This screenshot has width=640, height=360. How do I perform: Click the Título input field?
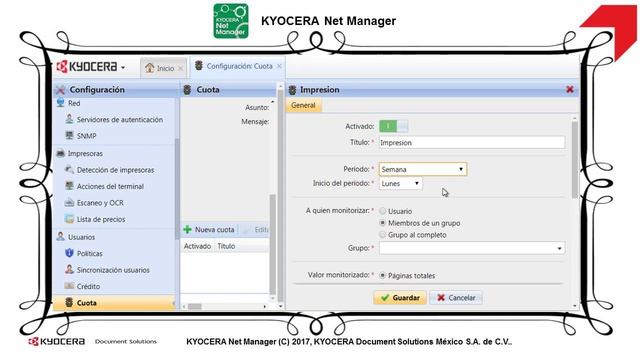point(472,142)
